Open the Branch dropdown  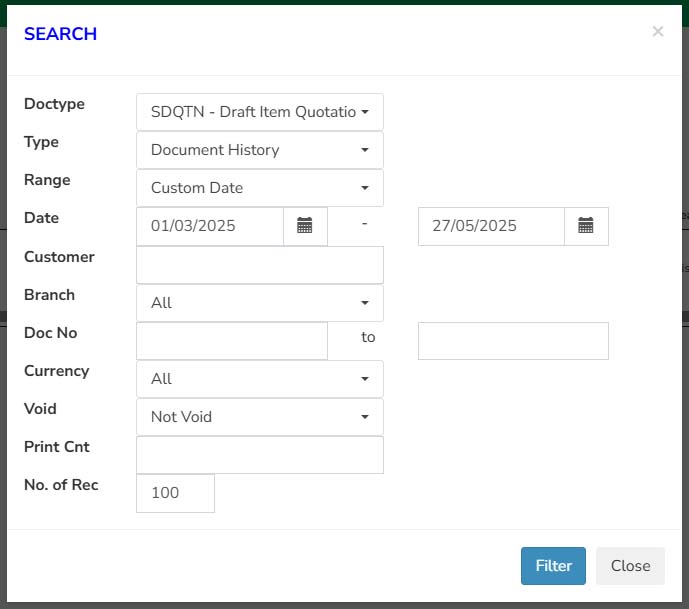tap(260, 303)
